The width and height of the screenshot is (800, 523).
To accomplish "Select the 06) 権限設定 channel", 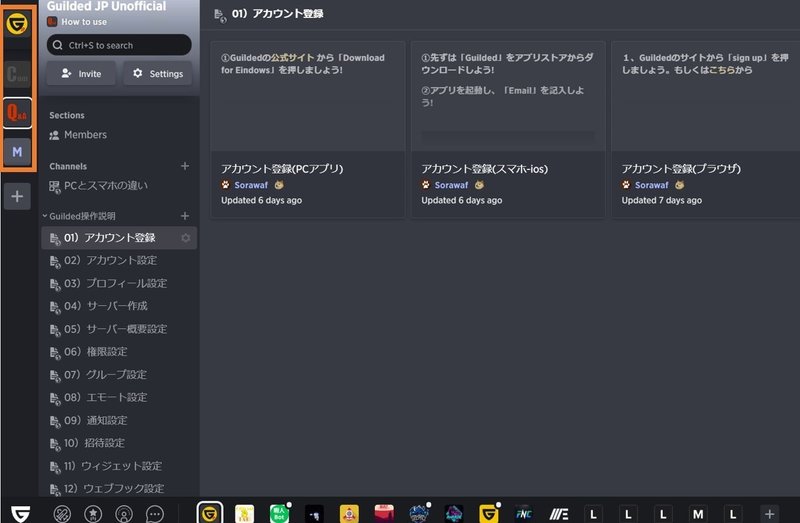I will tap(119, 352).
